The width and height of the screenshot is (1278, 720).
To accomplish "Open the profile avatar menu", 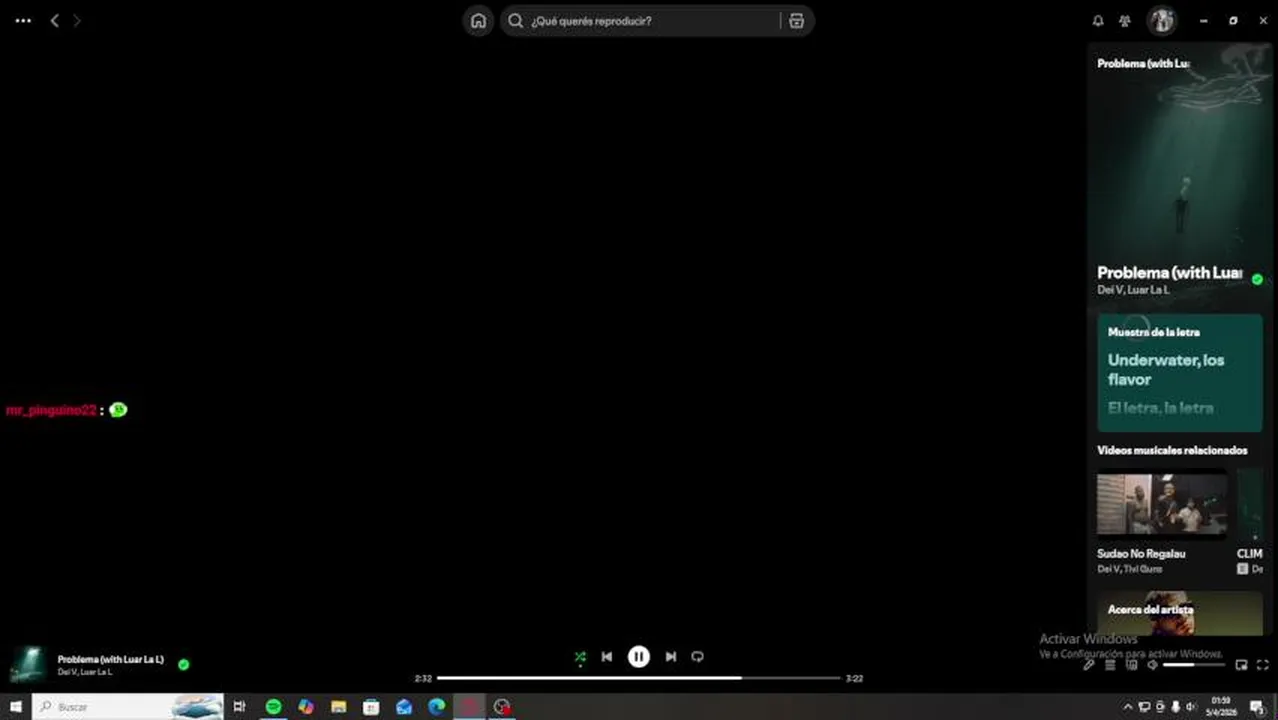I will point(1161,20).
